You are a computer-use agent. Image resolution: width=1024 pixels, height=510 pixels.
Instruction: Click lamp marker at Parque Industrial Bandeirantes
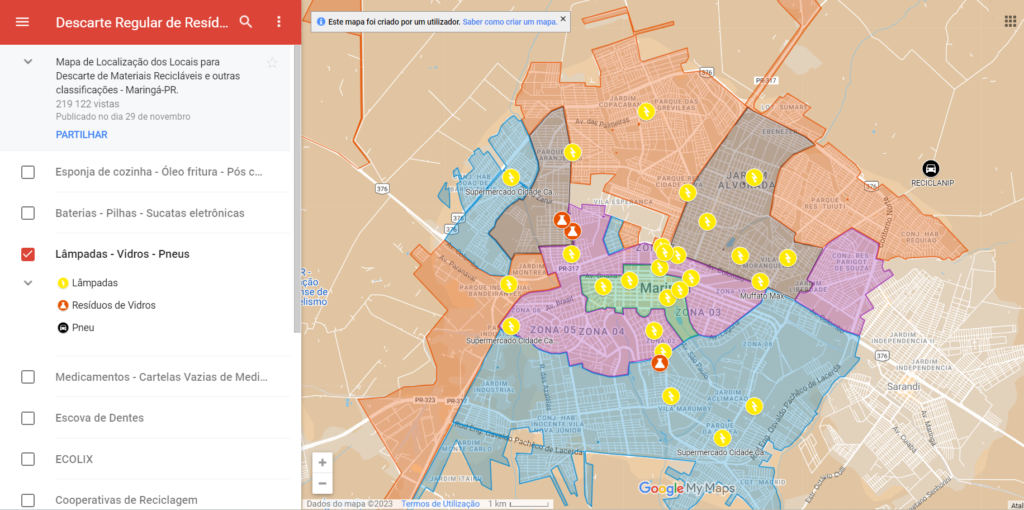(x=509, y=284)
